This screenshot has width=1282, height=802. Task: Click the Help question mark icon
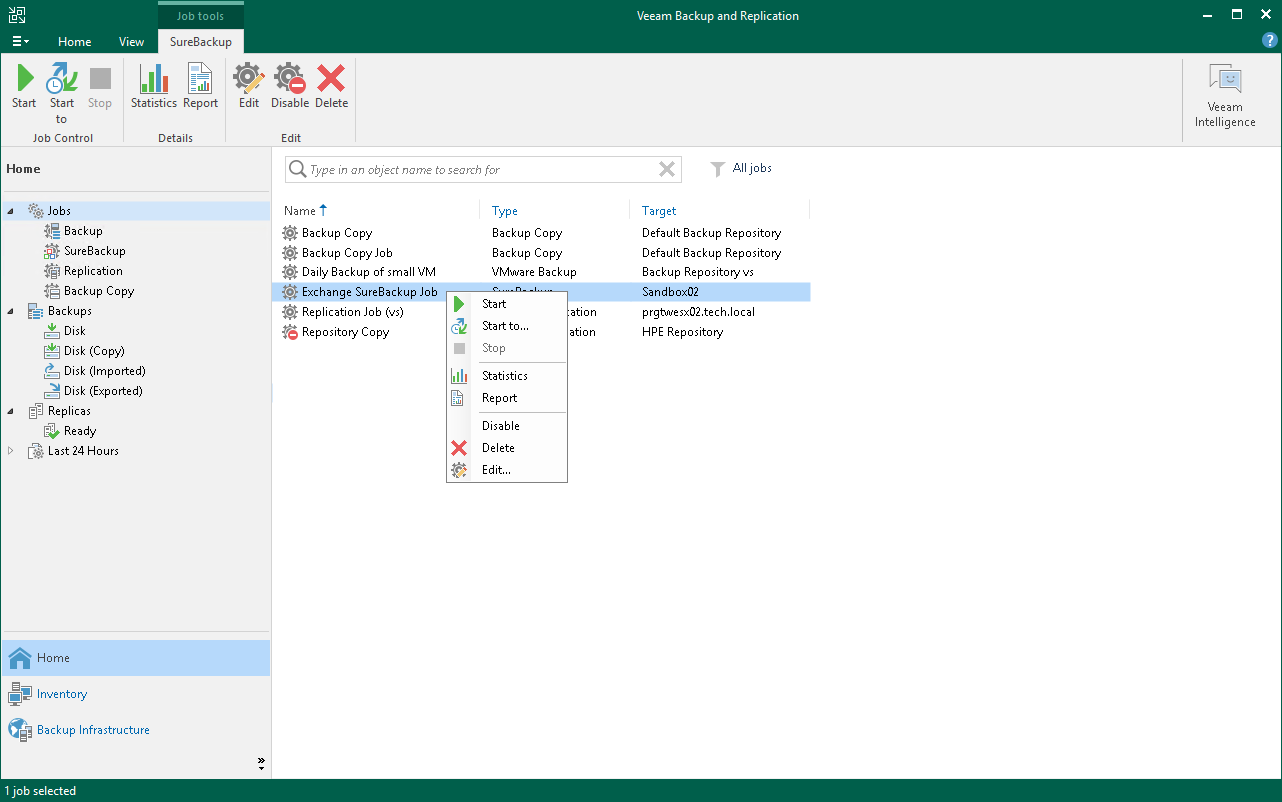point(1269,41)
